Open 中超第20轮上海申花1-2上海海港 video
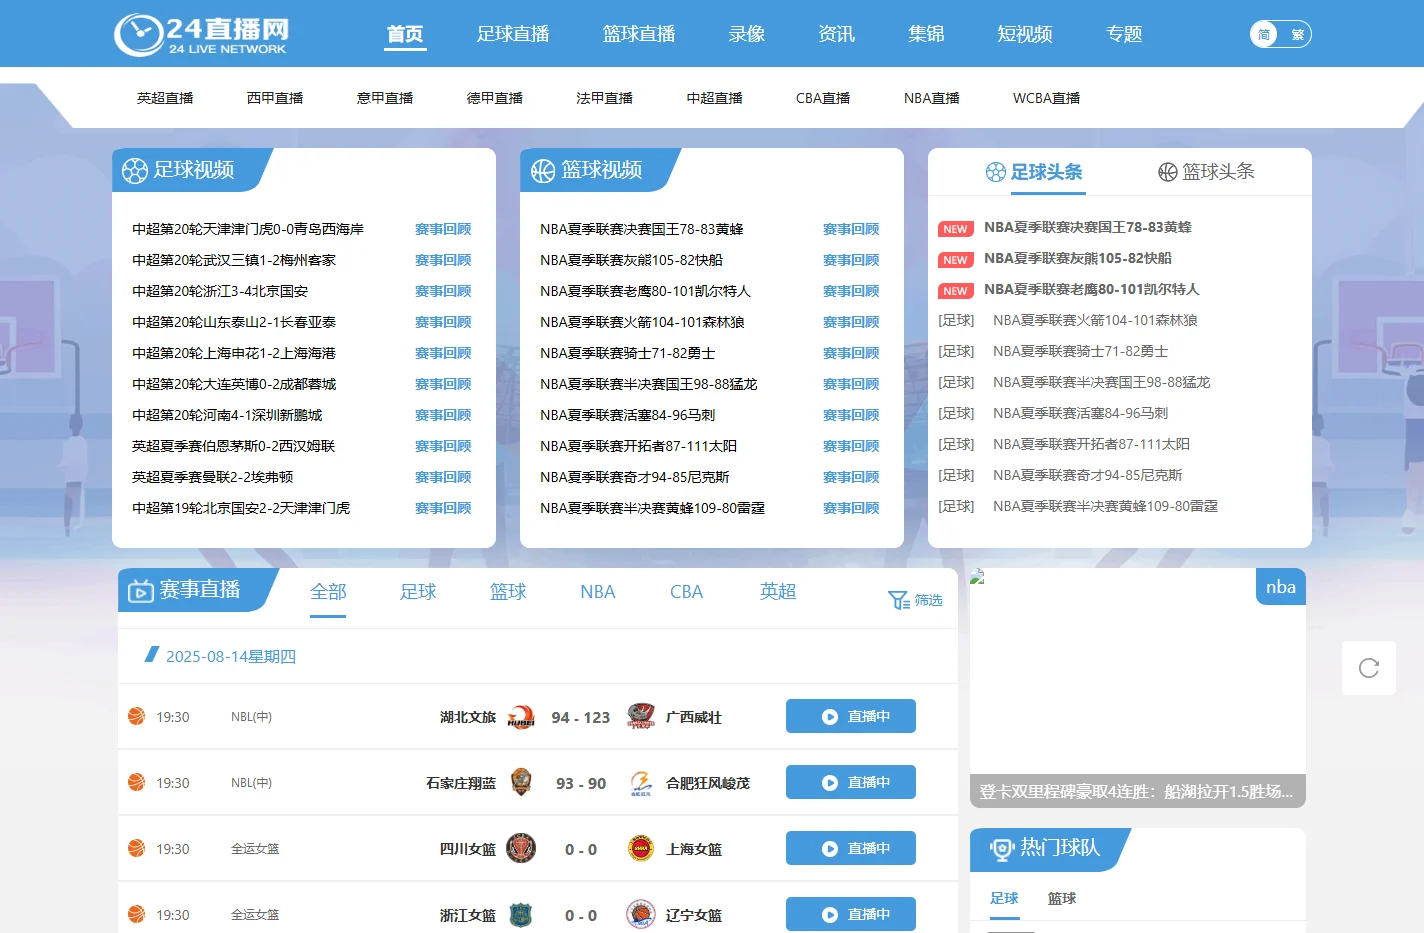1424x933 pixels. (234, 353)
